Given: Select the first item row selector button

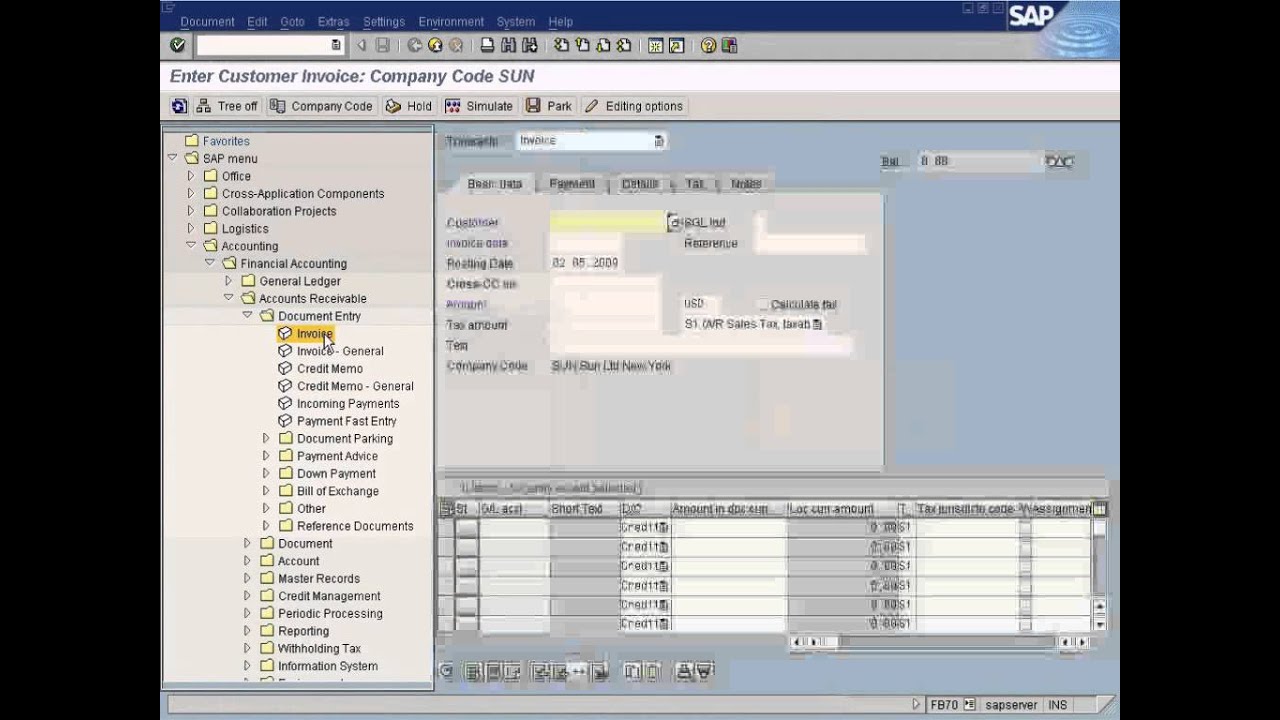Looking at the screenshot, I should (467, 528).
